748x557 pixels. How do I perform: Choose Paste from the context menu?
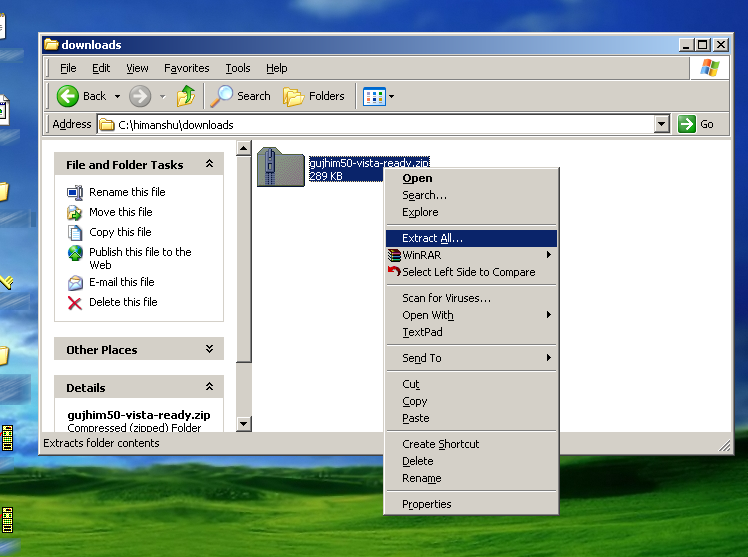point(471,418)
